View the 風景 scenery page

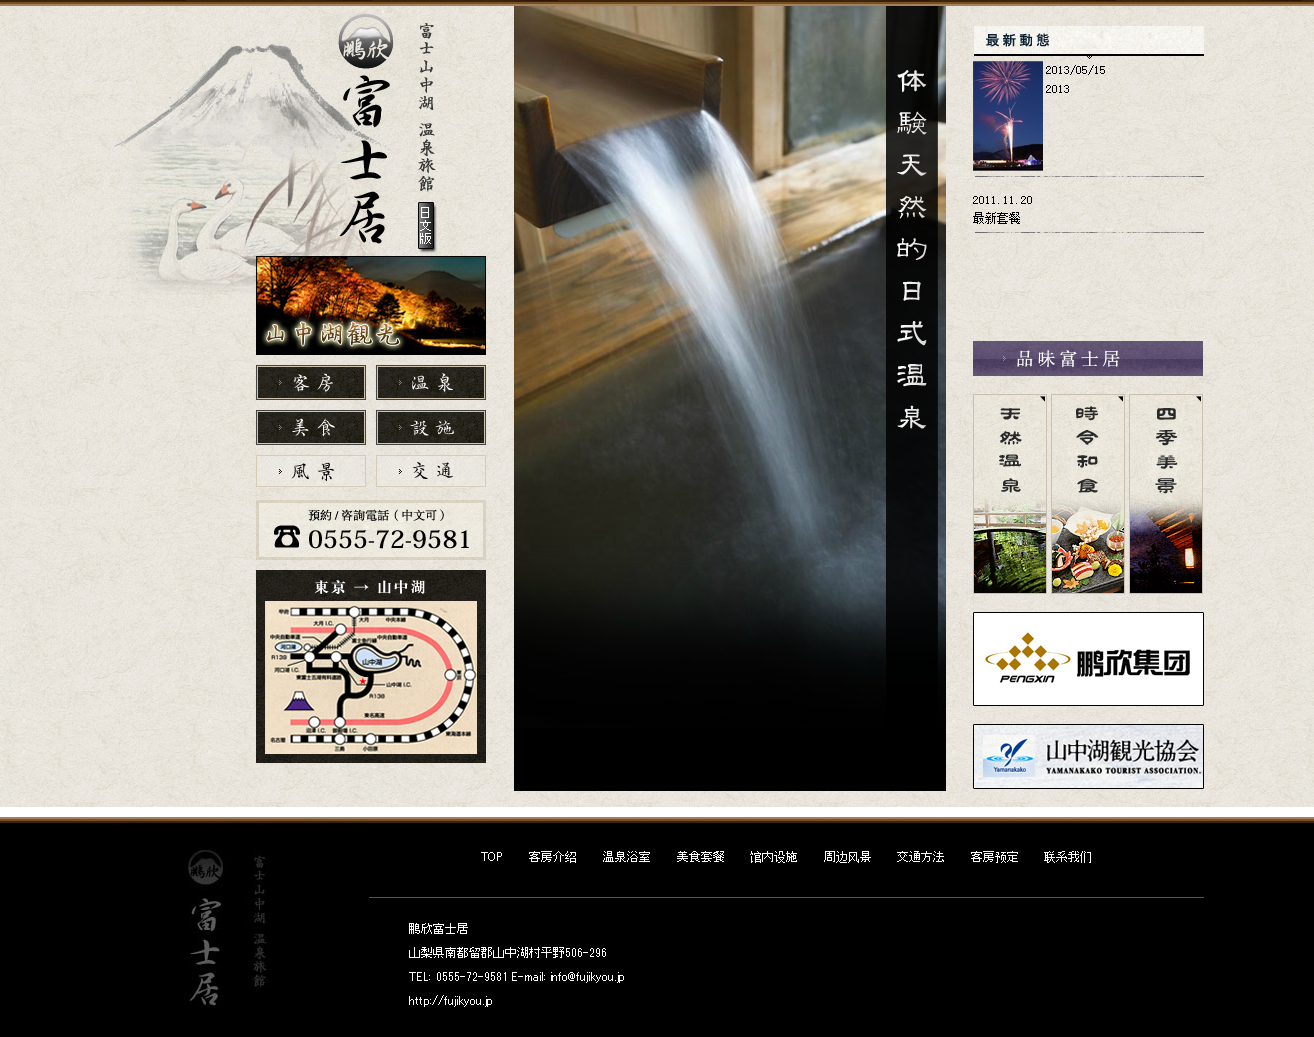pyautogui.click(x=311, y=471)
